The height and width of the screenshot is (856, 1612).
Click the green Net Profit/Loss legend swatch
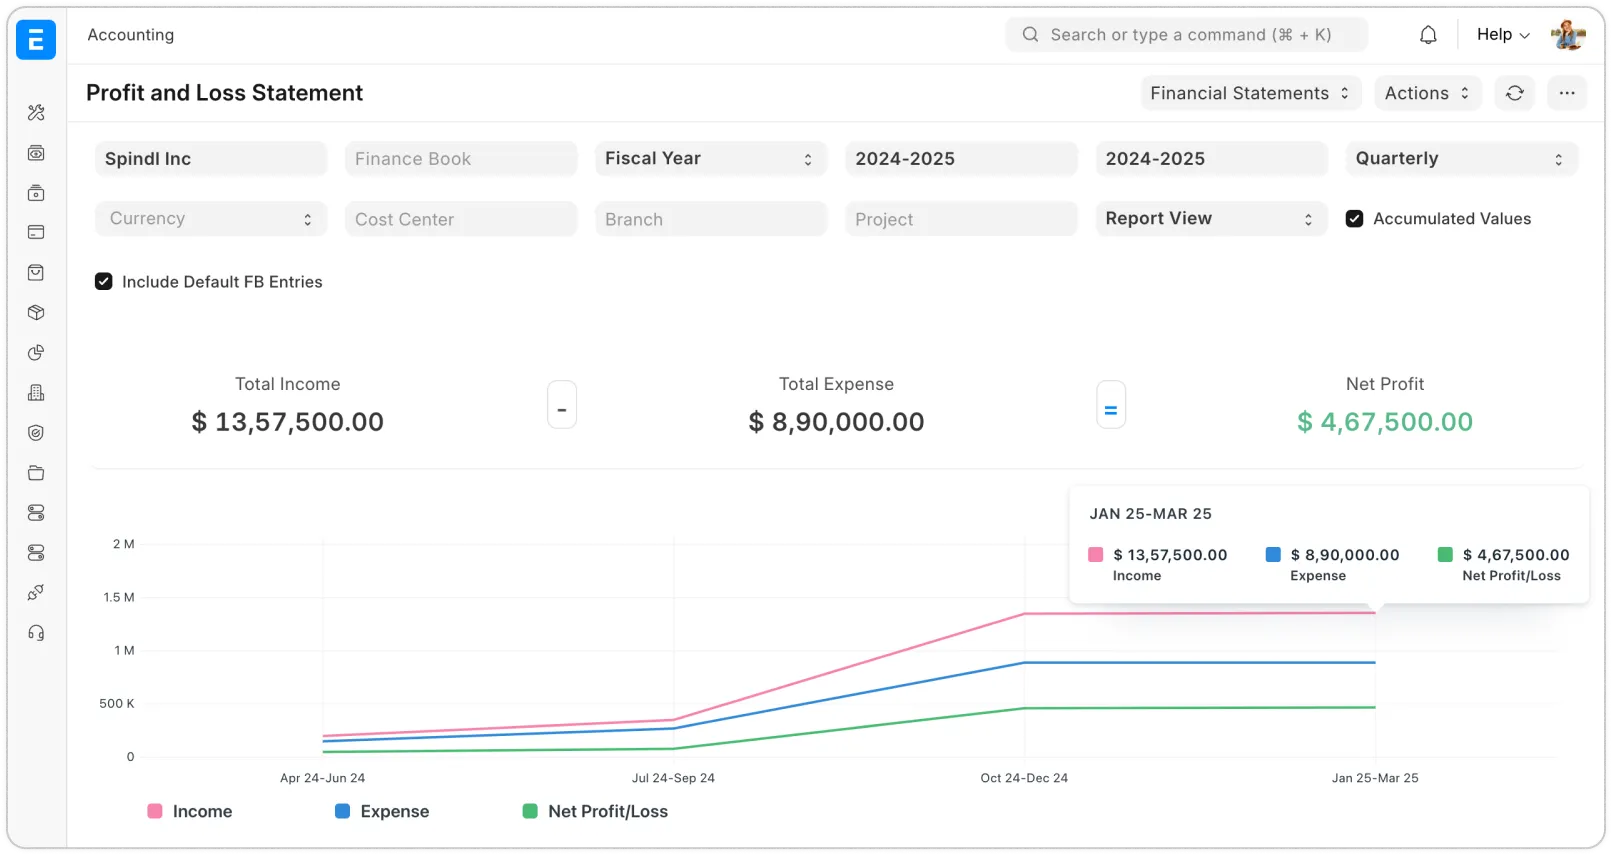click(530, 812)
